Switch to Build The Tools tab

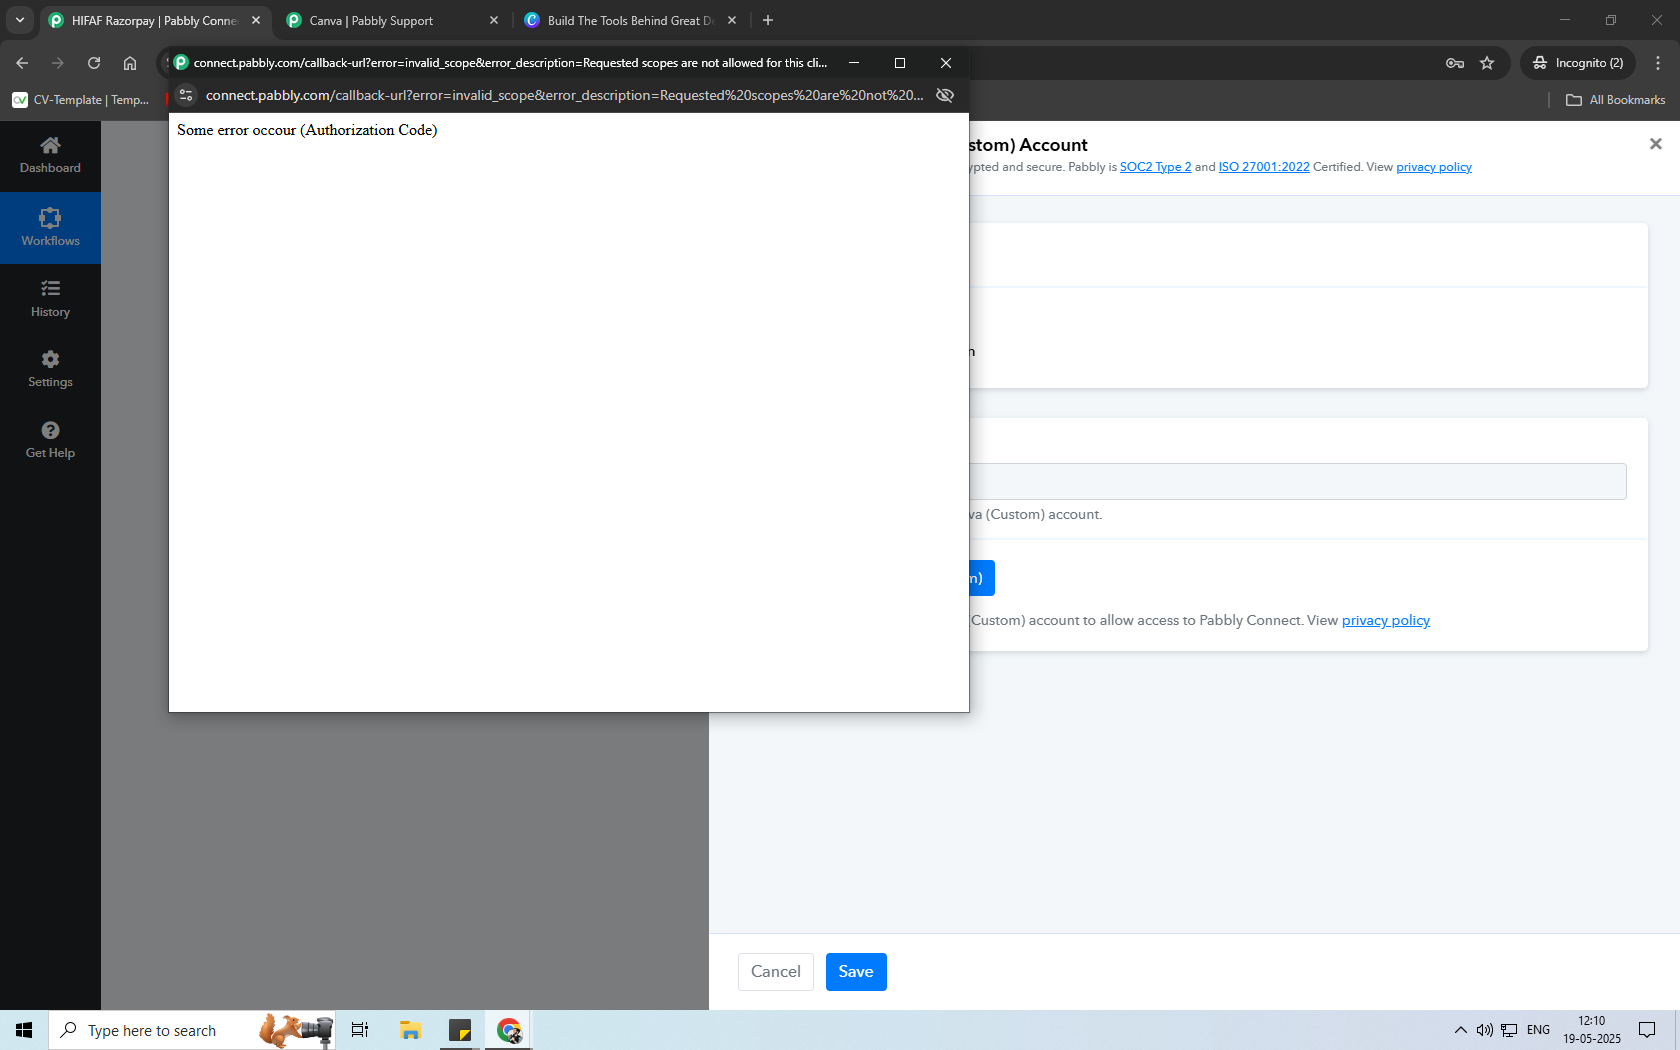630,20
